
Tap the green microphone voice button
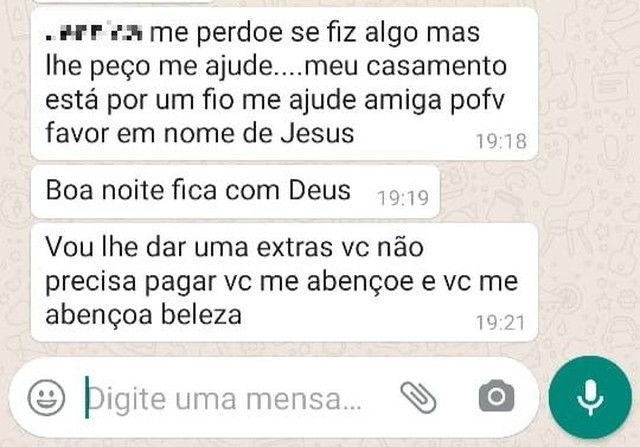(590, 398)
